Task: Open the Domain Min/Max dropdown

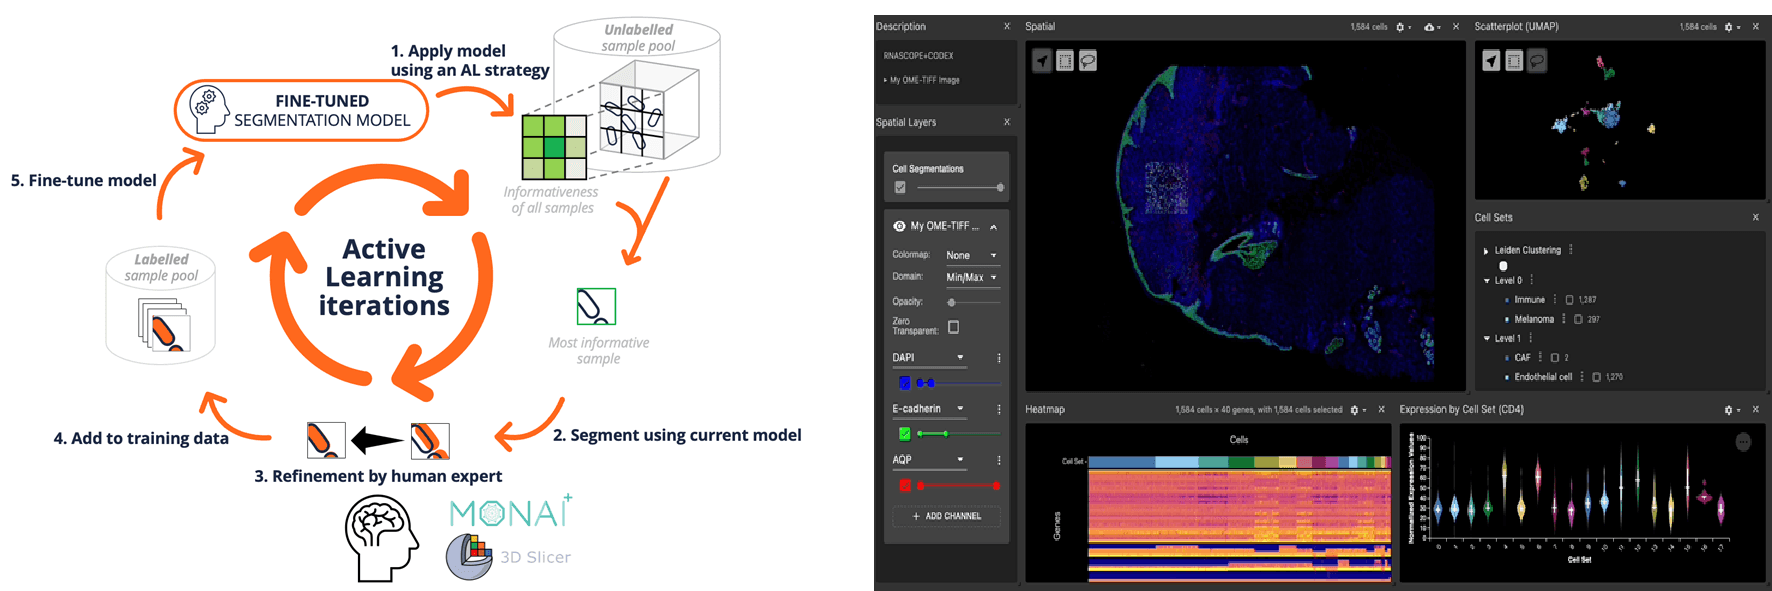Action: click(x=971, y=277)
